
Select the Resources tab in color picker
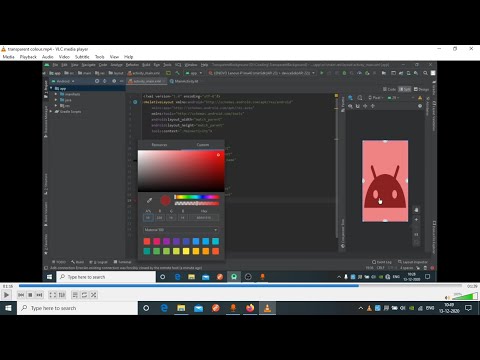[159, 145]
